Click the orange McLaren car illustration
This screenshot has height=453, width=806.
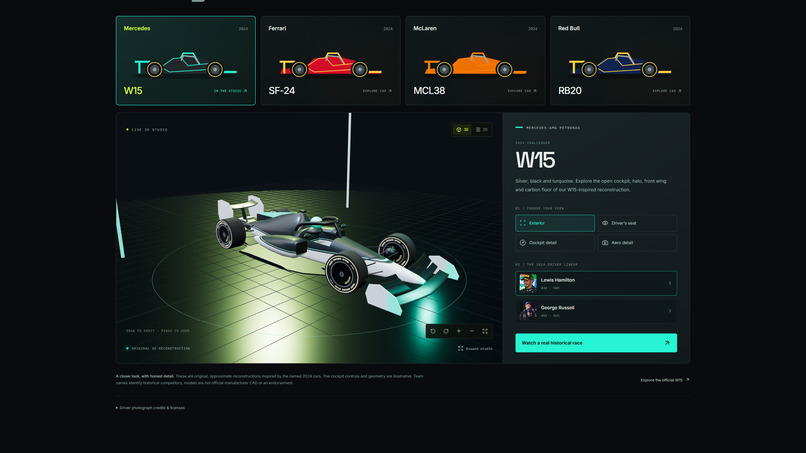(475, 65)
